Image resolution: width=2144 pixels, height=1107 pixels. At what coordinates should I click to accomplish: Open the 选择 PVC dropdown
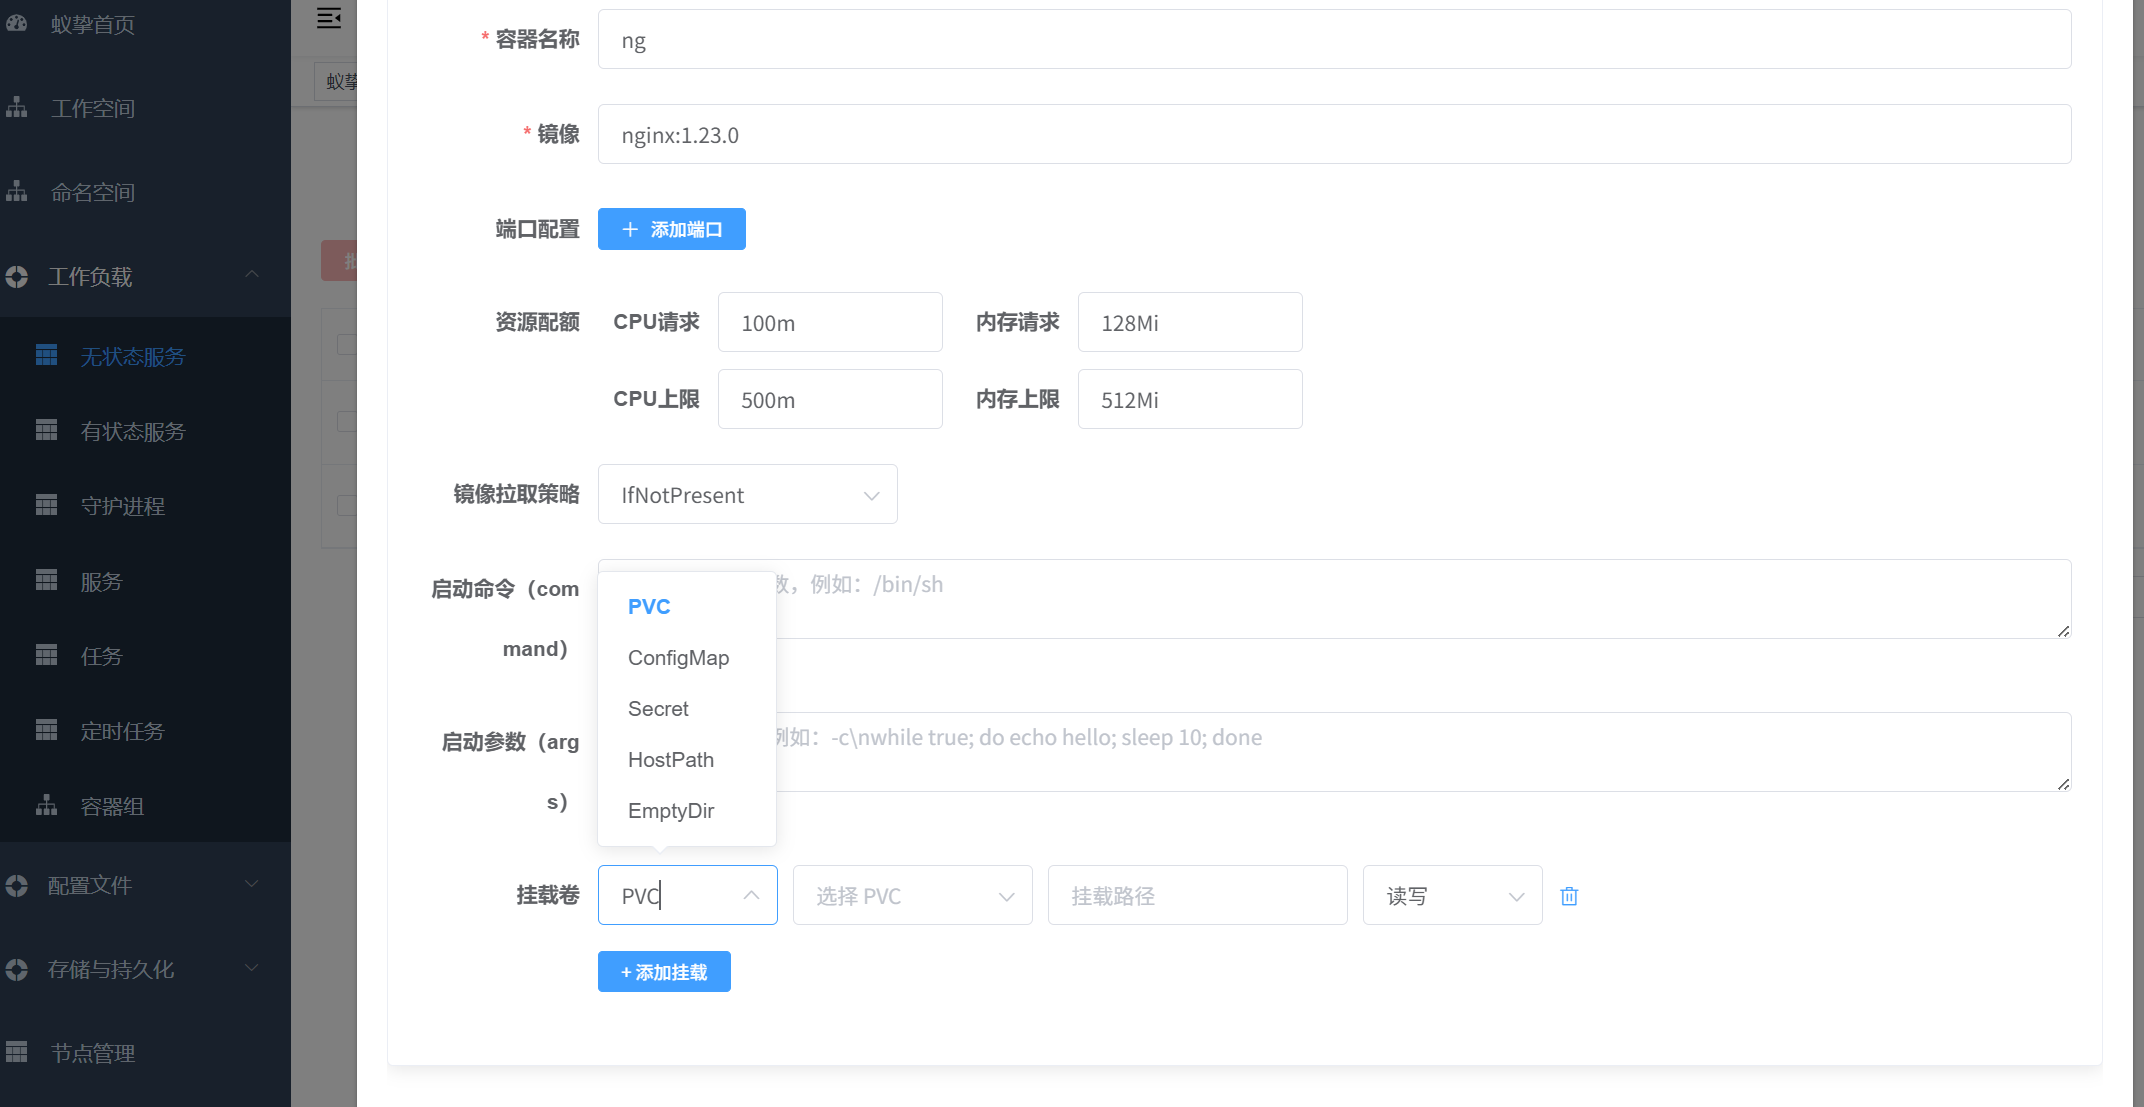[x=912, y=896]
